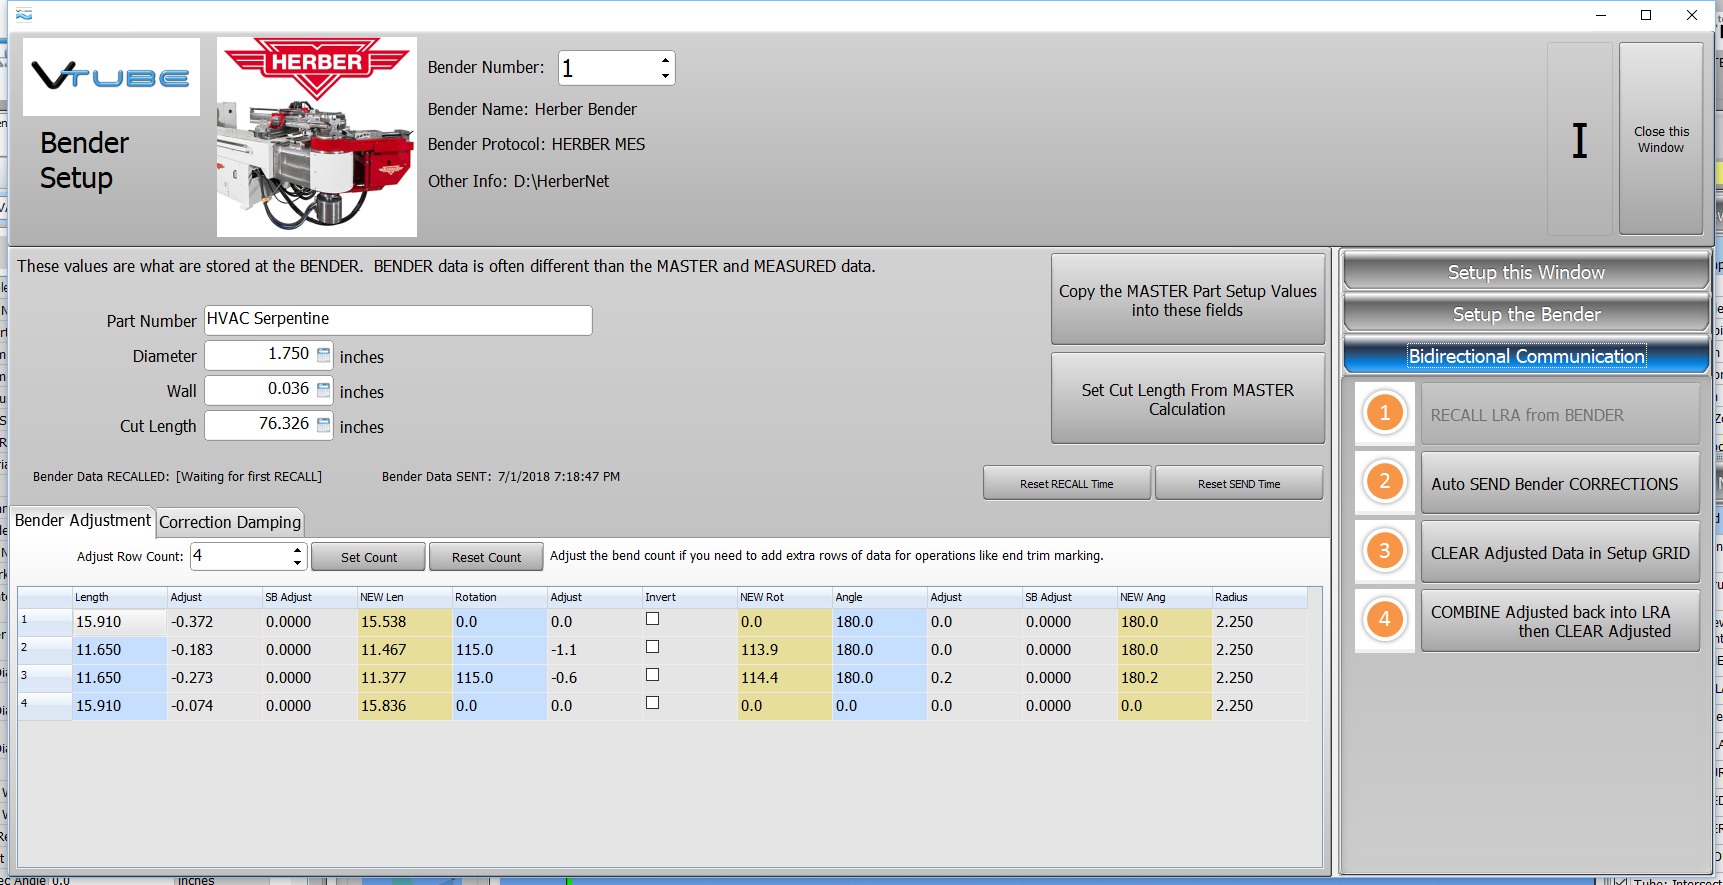Open calculator icon in Cut Length field

[323, 425]
